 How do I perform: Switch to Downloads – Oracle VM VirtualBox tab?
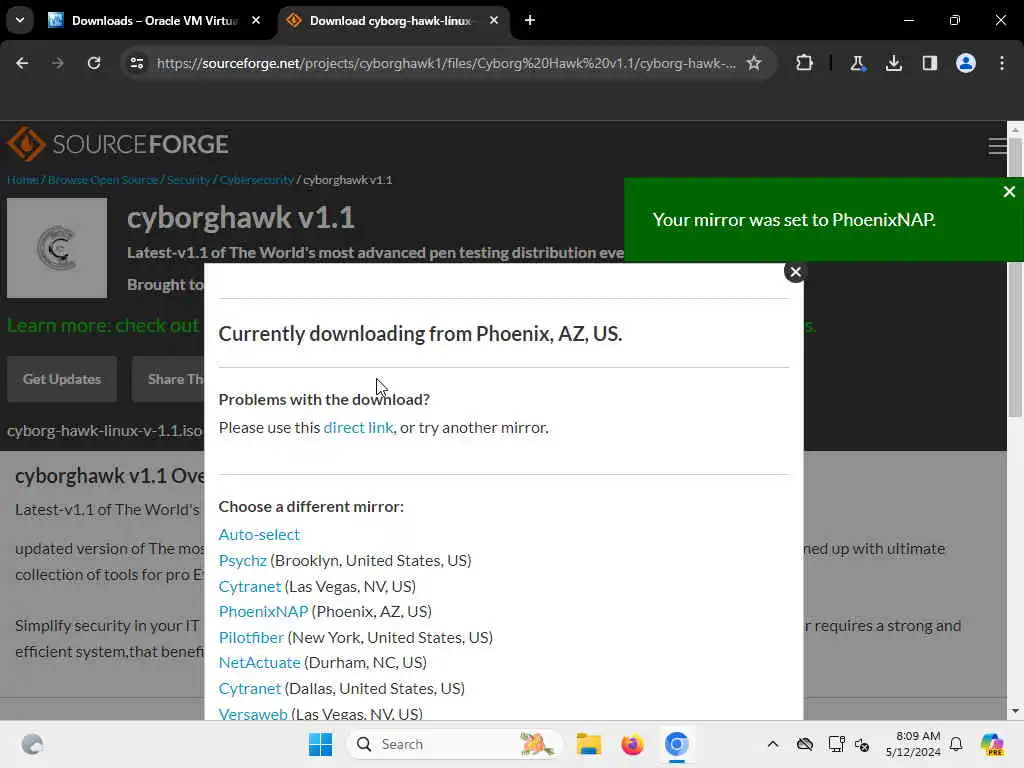coord(154,20)
